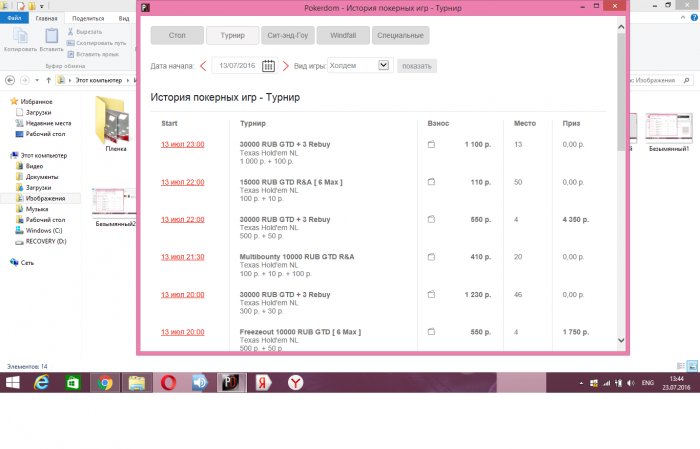Switch to the Турнир tab

(x=232, y=35)
